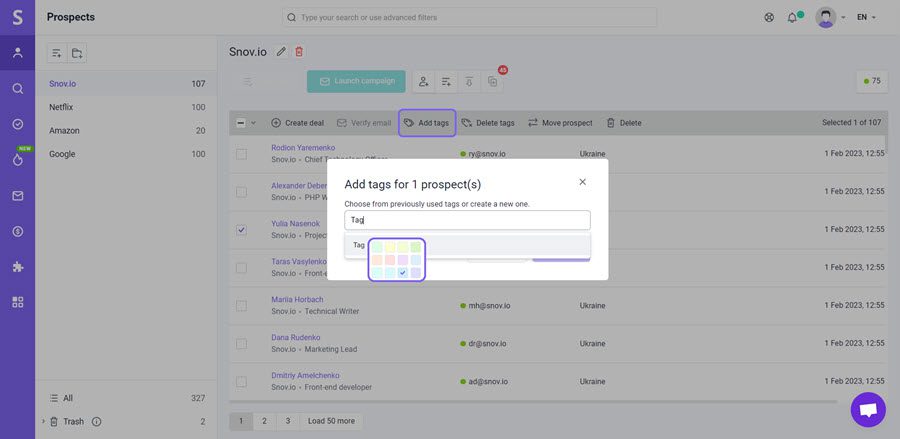Uncheck the box for Yulia Nasenok
The width and height of the screenshot is (900, 439).
[x=242, y=230]
